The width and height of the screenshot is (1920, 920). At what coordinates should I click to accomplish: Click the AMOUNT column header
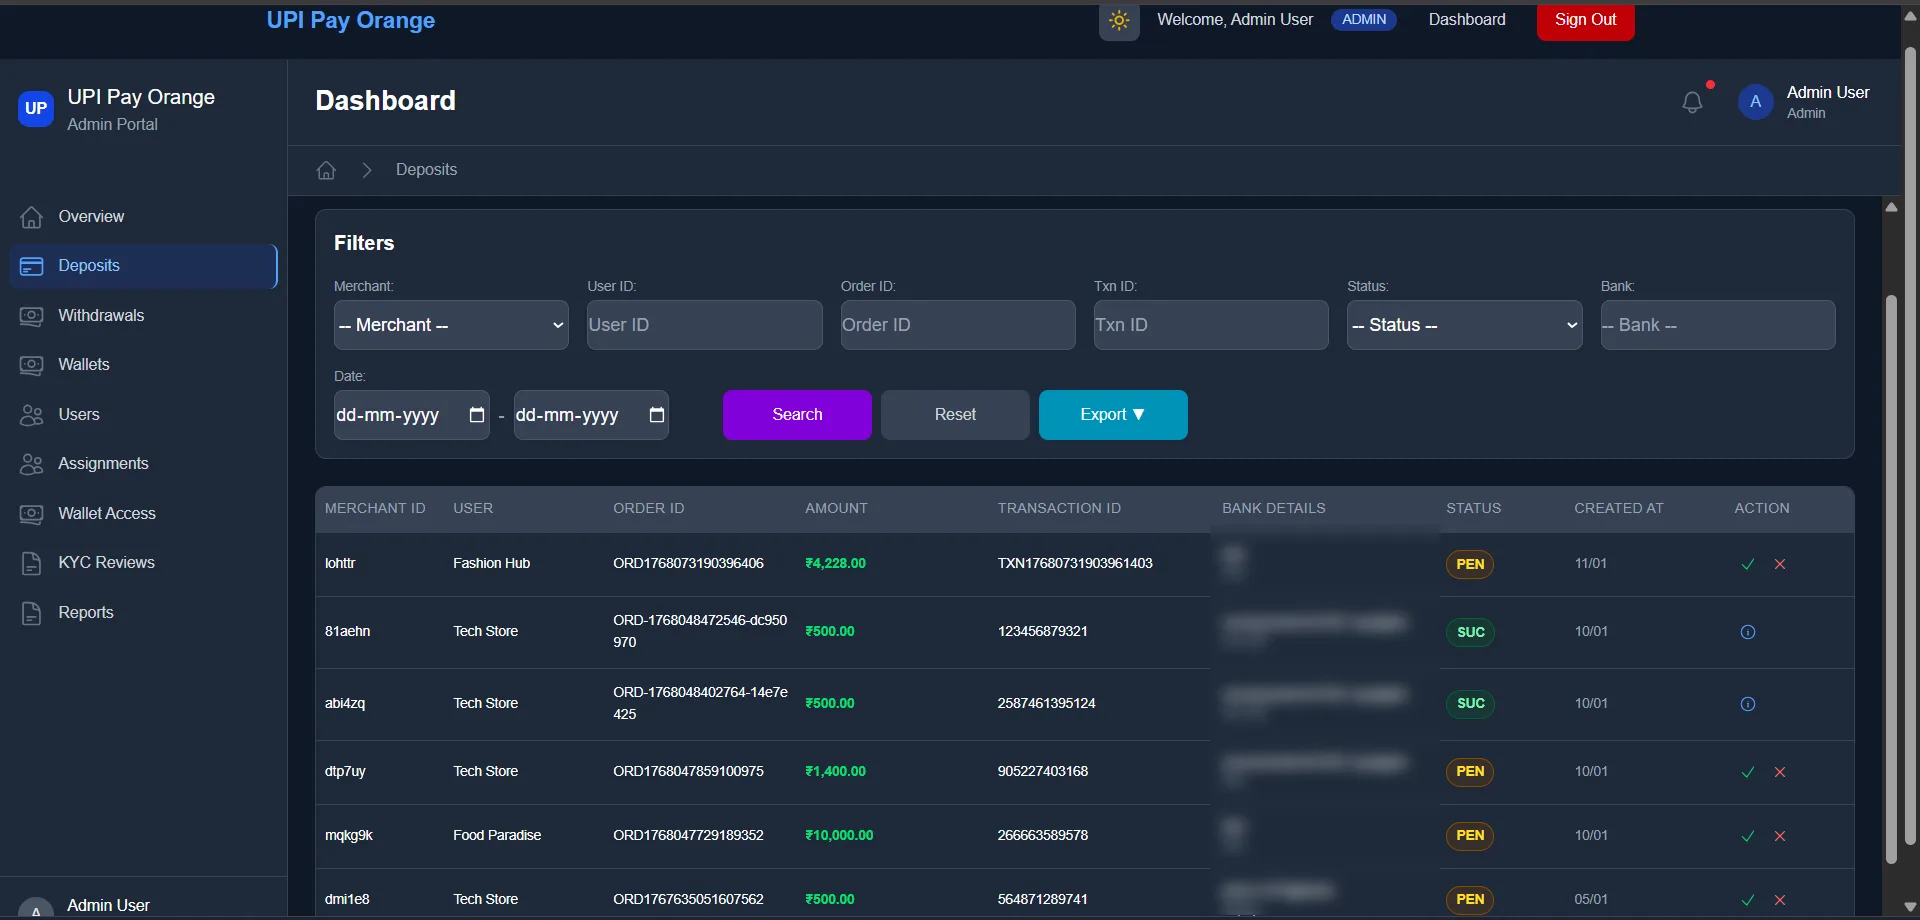click(x=836, y=509)
